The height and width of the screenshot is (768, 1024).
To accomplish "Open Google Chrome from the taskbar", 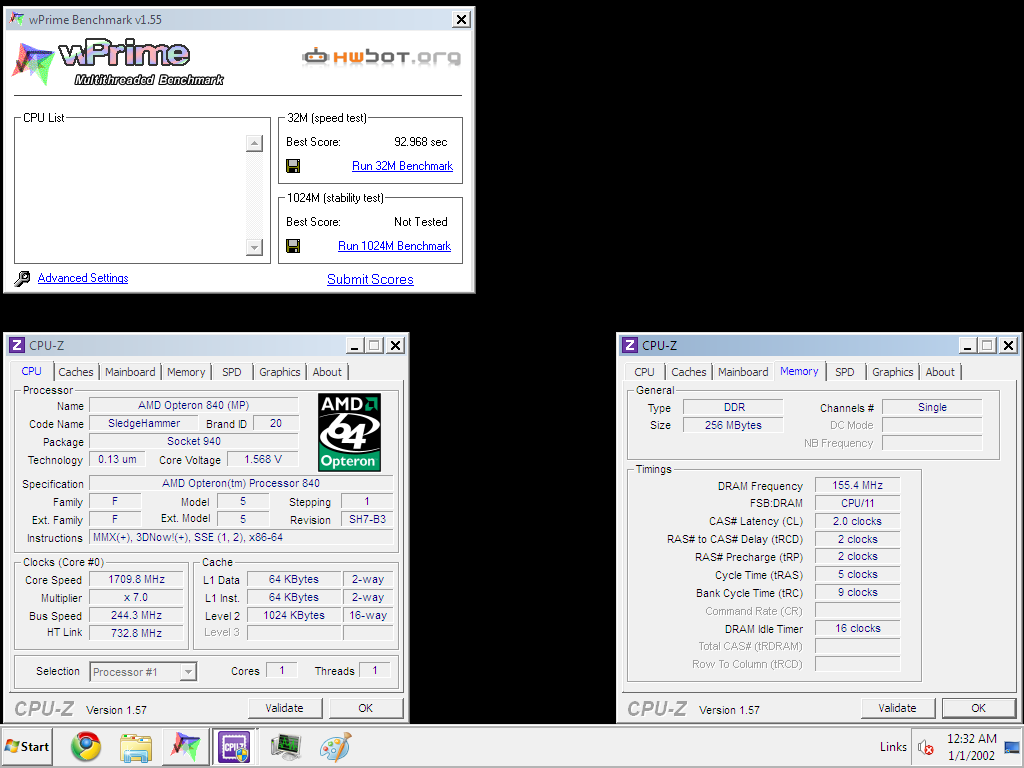I will (86, 746).
